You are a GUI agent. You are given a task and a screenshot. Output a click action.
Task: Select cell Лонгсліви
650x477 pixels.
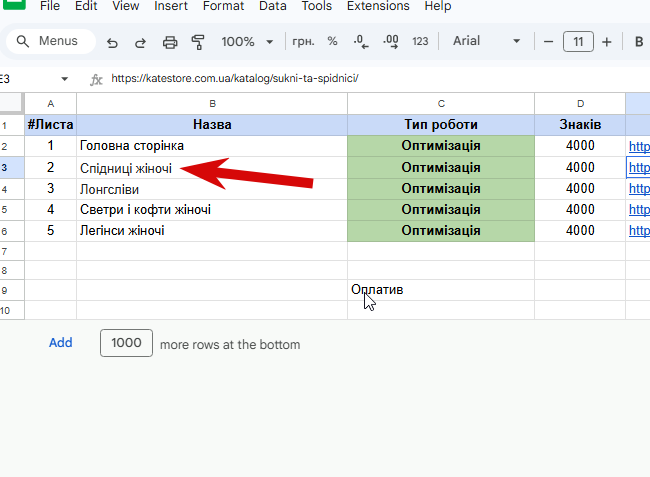pos(212,189)
